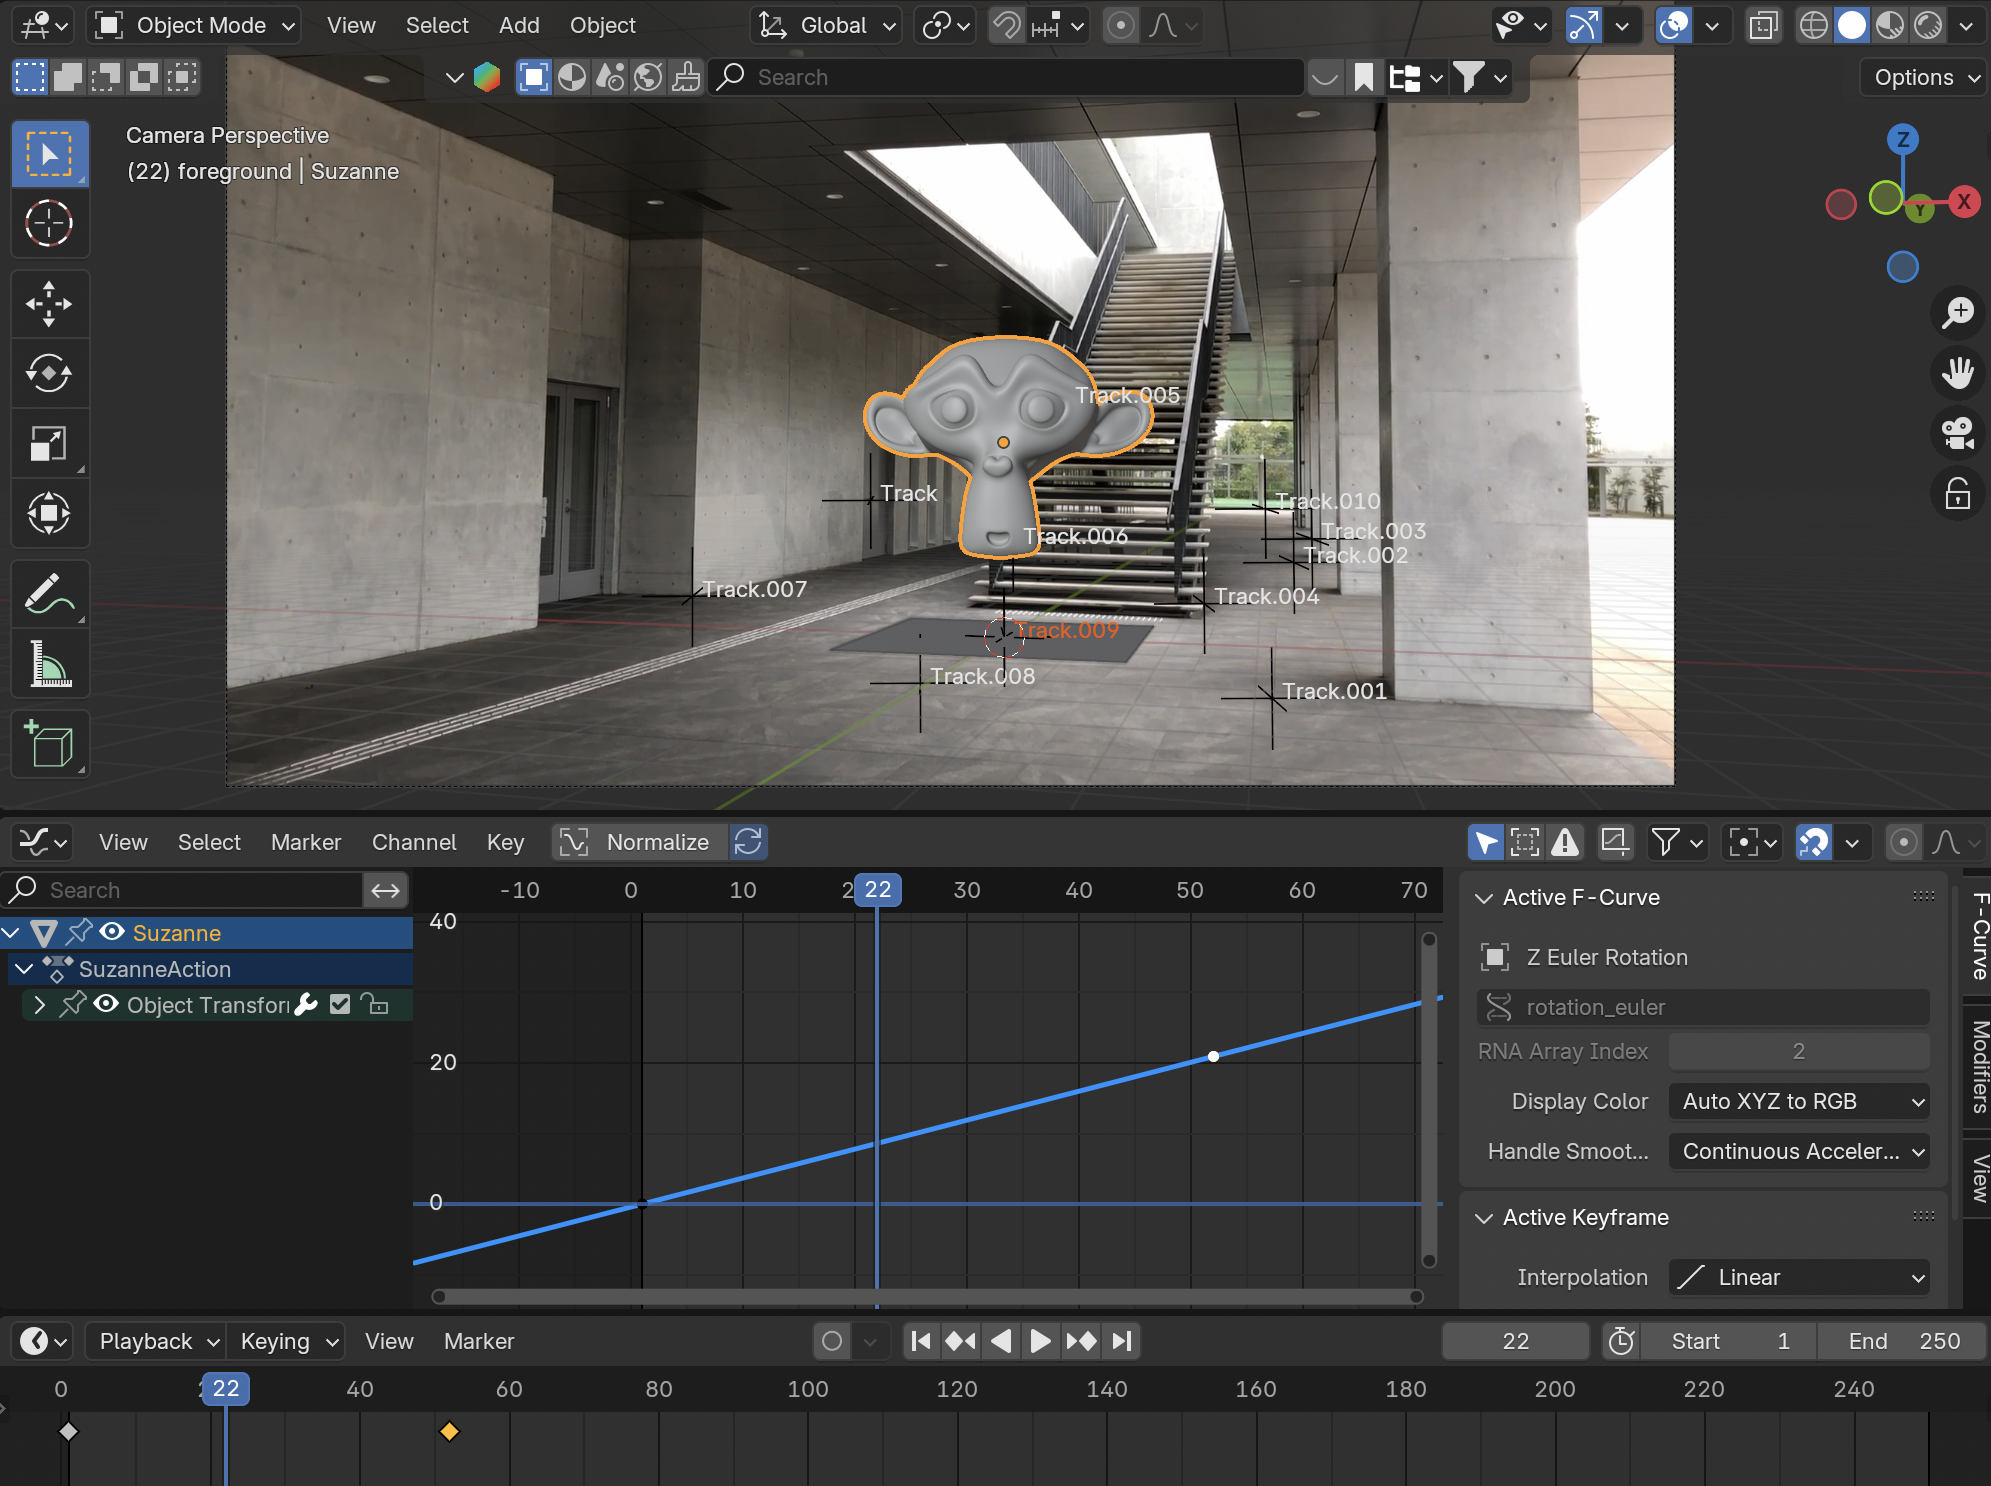Image resolution: width=1991 pixels, height=1486 pixels.
Task: Choose the Annotate pencil tool
Action: click(49, 594)
